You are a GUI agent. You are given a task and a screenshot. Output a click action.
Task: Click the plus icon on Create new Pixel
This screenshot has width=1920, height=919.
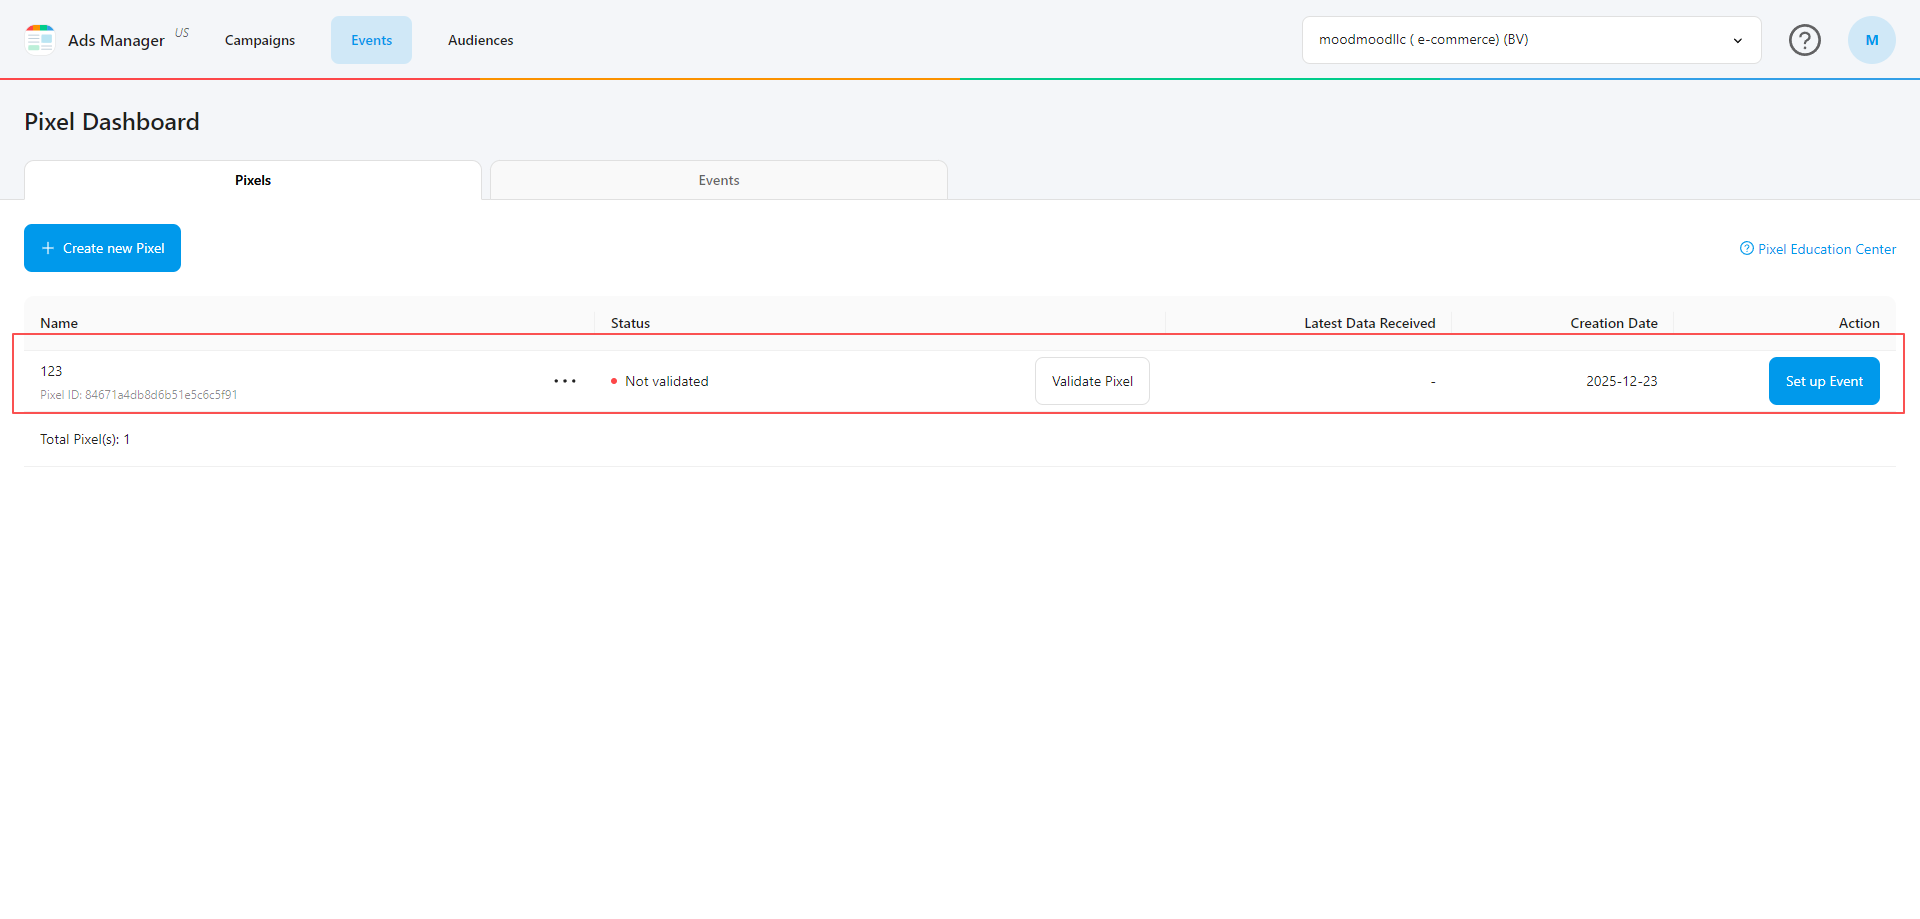point(47,248)
